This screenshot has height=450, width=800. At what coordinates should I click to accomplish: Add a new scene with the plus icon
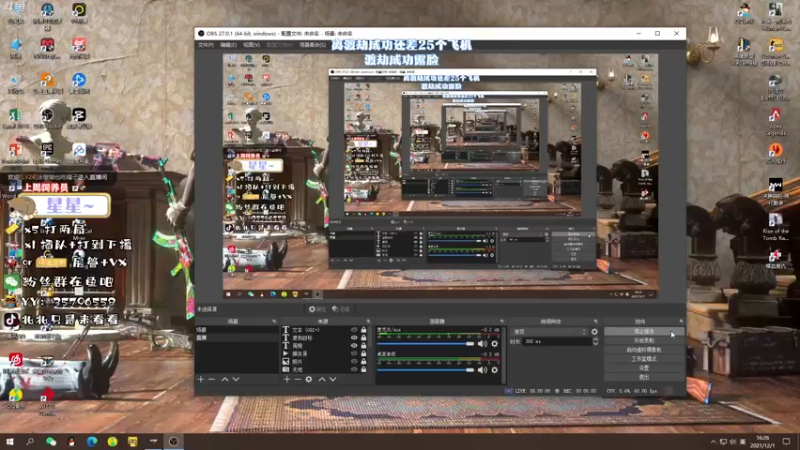[201, 379]
